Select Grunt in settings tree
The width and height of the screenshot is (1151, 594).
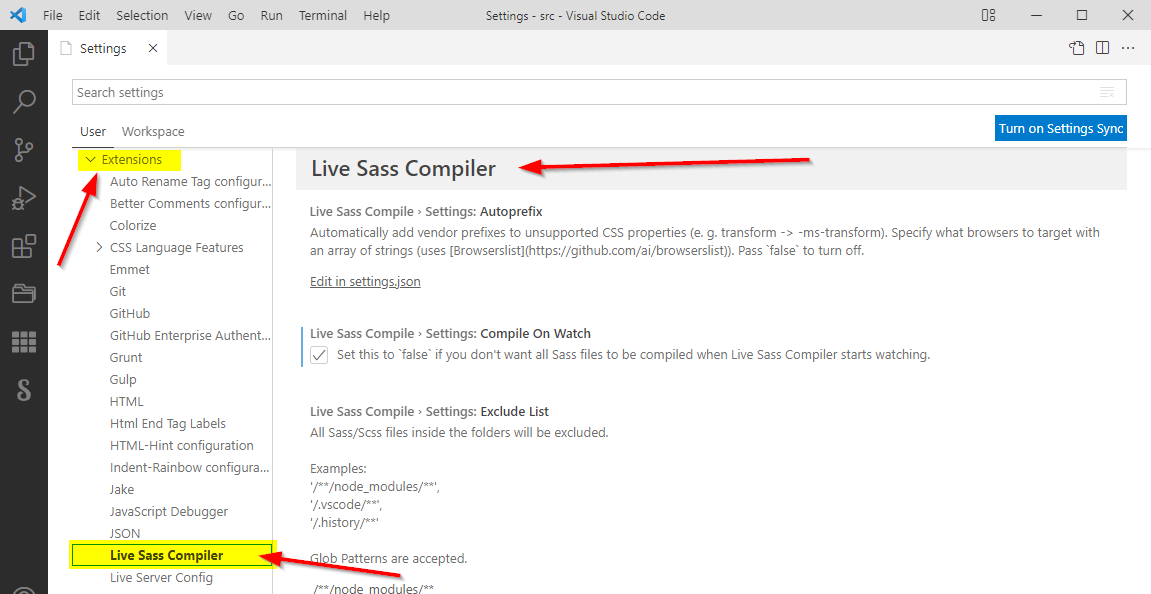[x=126, y=358]
